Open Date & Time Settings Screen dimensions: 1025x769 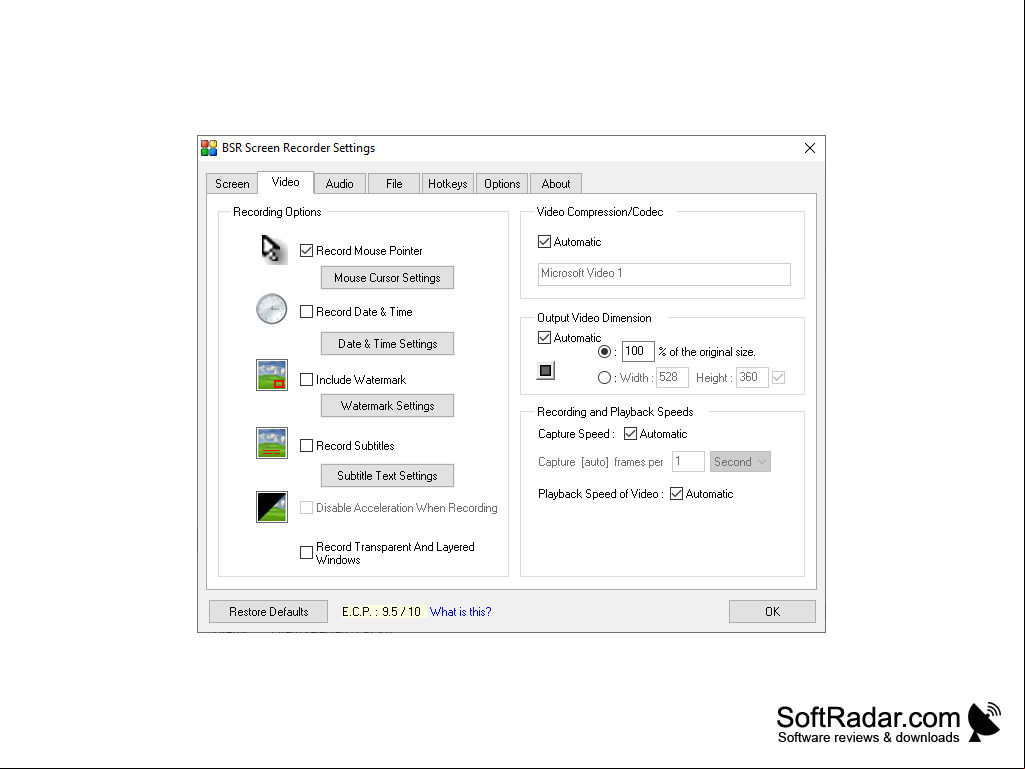pos(387,344)
